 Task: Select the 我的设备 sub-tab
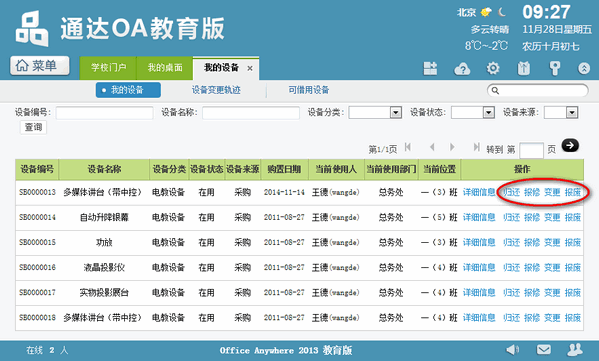pos(128,90)
